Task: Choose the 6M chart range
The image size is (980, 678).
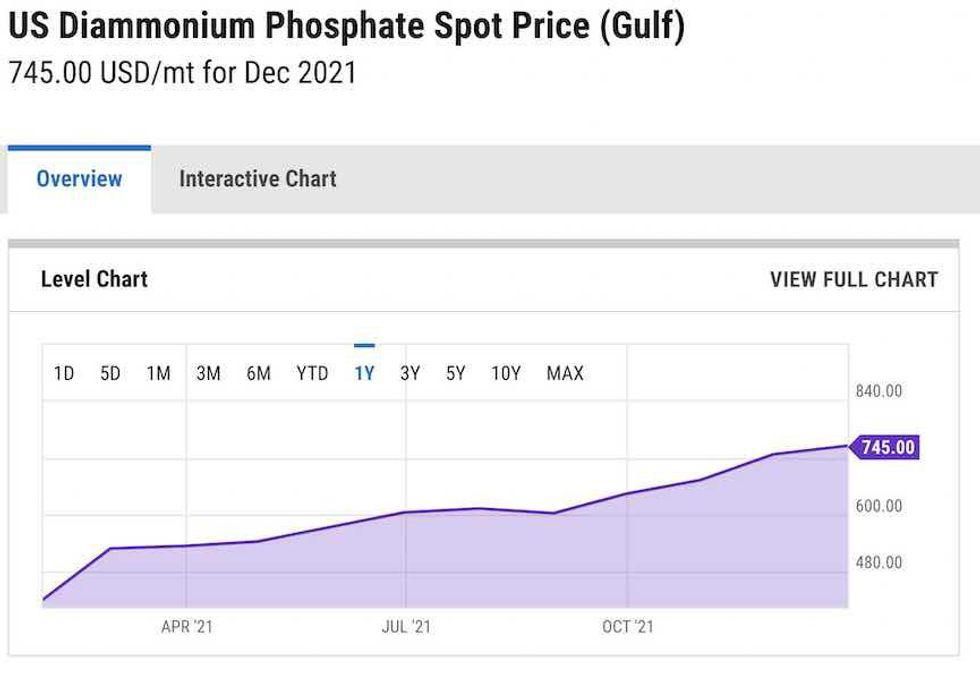Action: (258, 374)
